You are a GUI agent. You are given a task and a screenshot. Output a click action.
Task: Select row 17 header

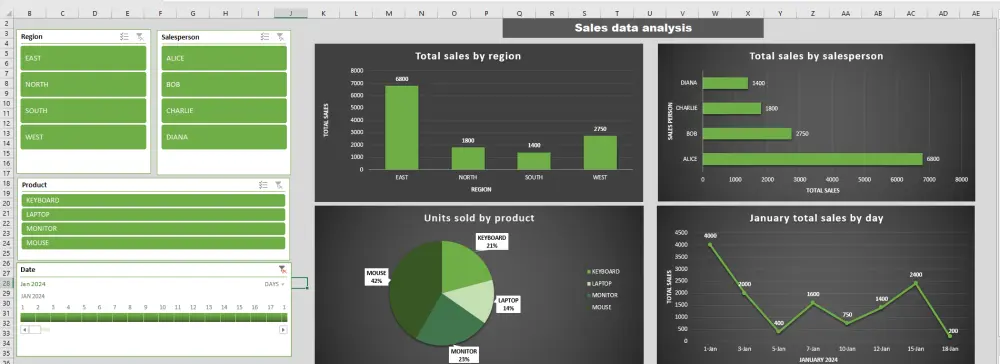click(x=6, y=174)
